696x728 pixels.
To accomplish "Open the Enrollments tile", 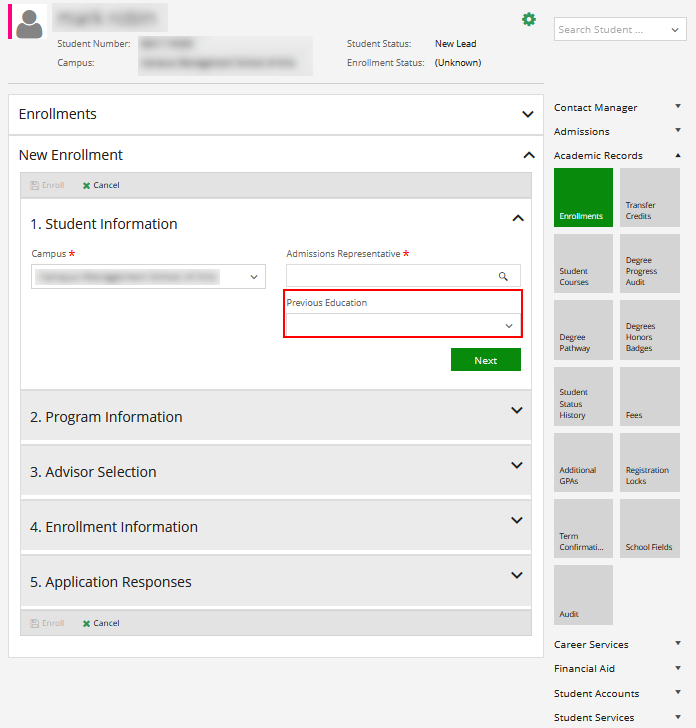I will pyautogui.click(x=583, y=197).
